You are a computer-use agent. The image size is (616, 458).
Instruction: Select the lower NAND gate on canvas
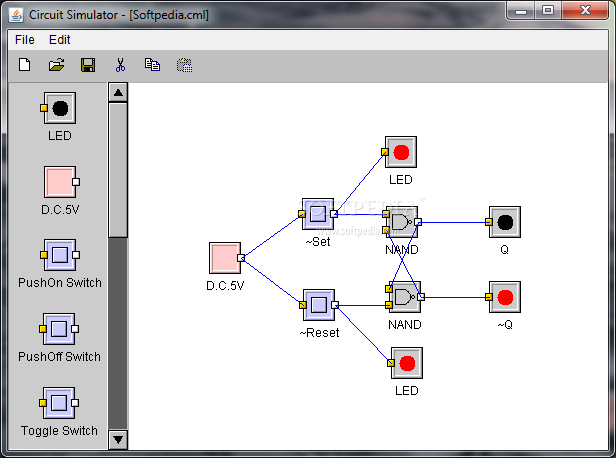click(x=404, y=297)
